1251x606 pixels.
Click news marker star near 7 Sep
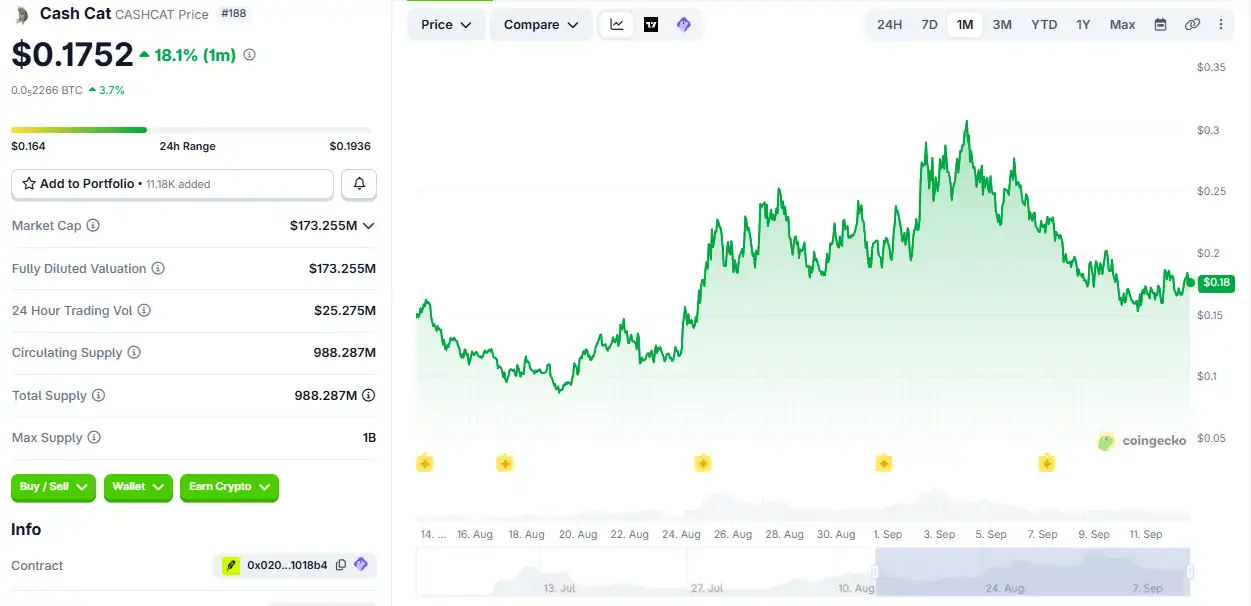click(x=1047, y=463)
